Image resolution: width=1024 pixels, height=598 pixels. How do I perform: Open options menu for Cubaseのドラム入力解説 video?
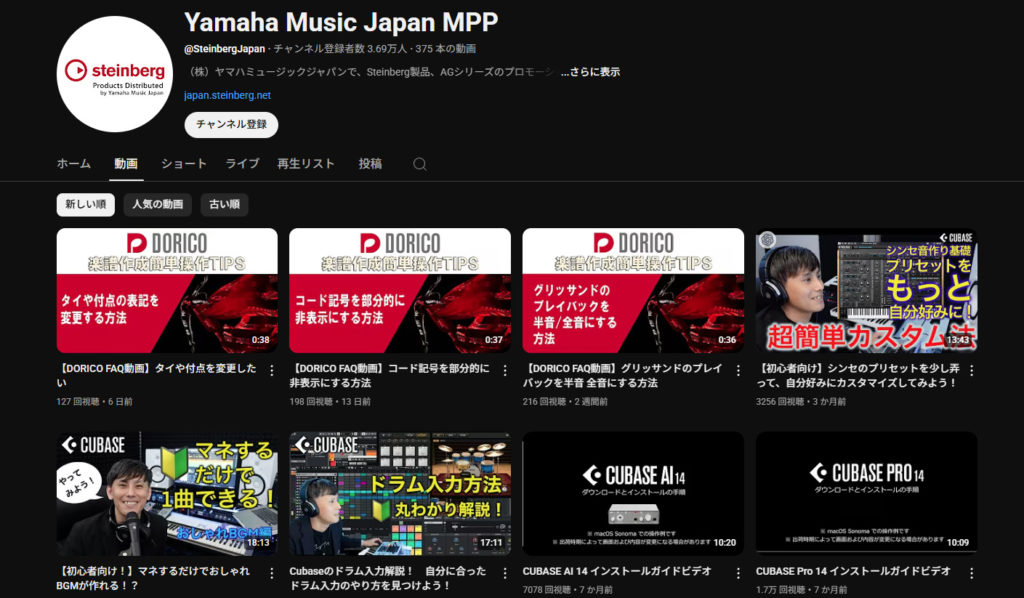tap(504, 573)
